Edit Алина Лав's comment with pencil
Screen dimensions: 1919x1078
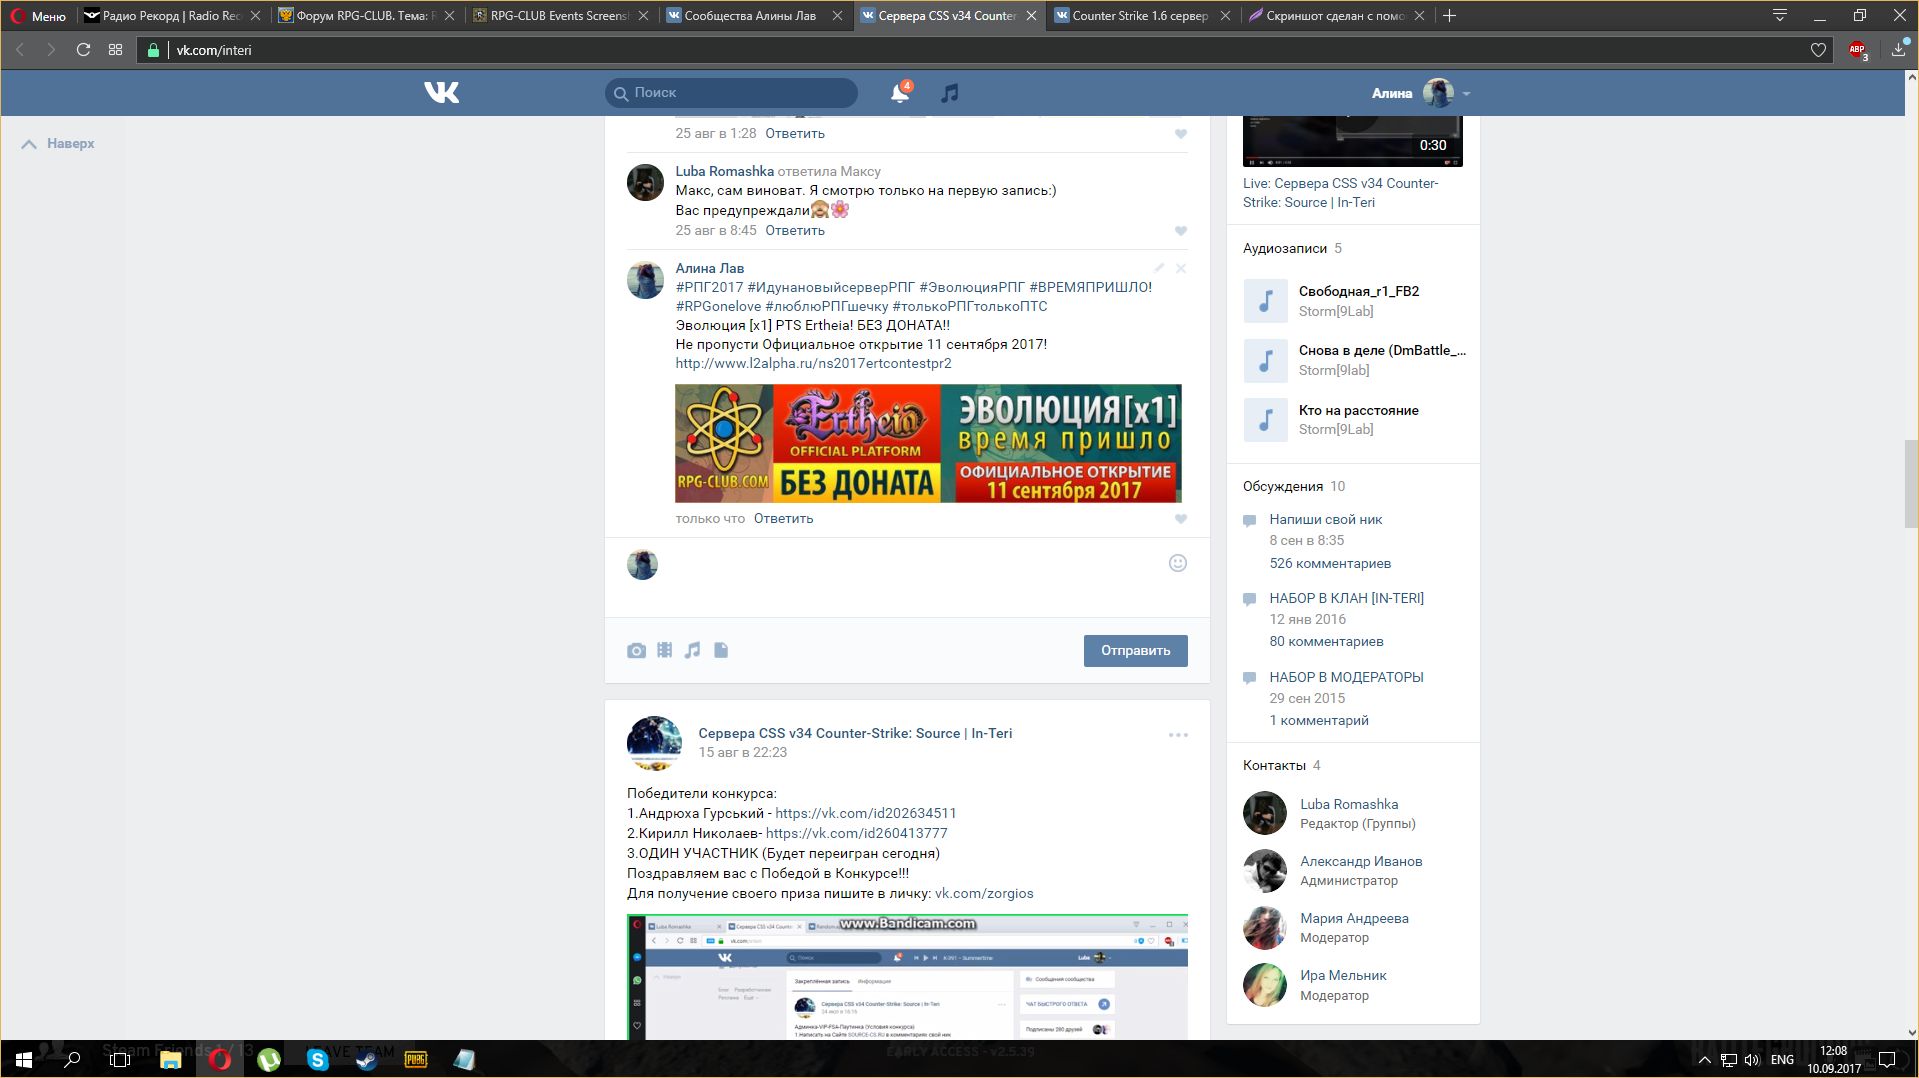[x=1159, y=268]
